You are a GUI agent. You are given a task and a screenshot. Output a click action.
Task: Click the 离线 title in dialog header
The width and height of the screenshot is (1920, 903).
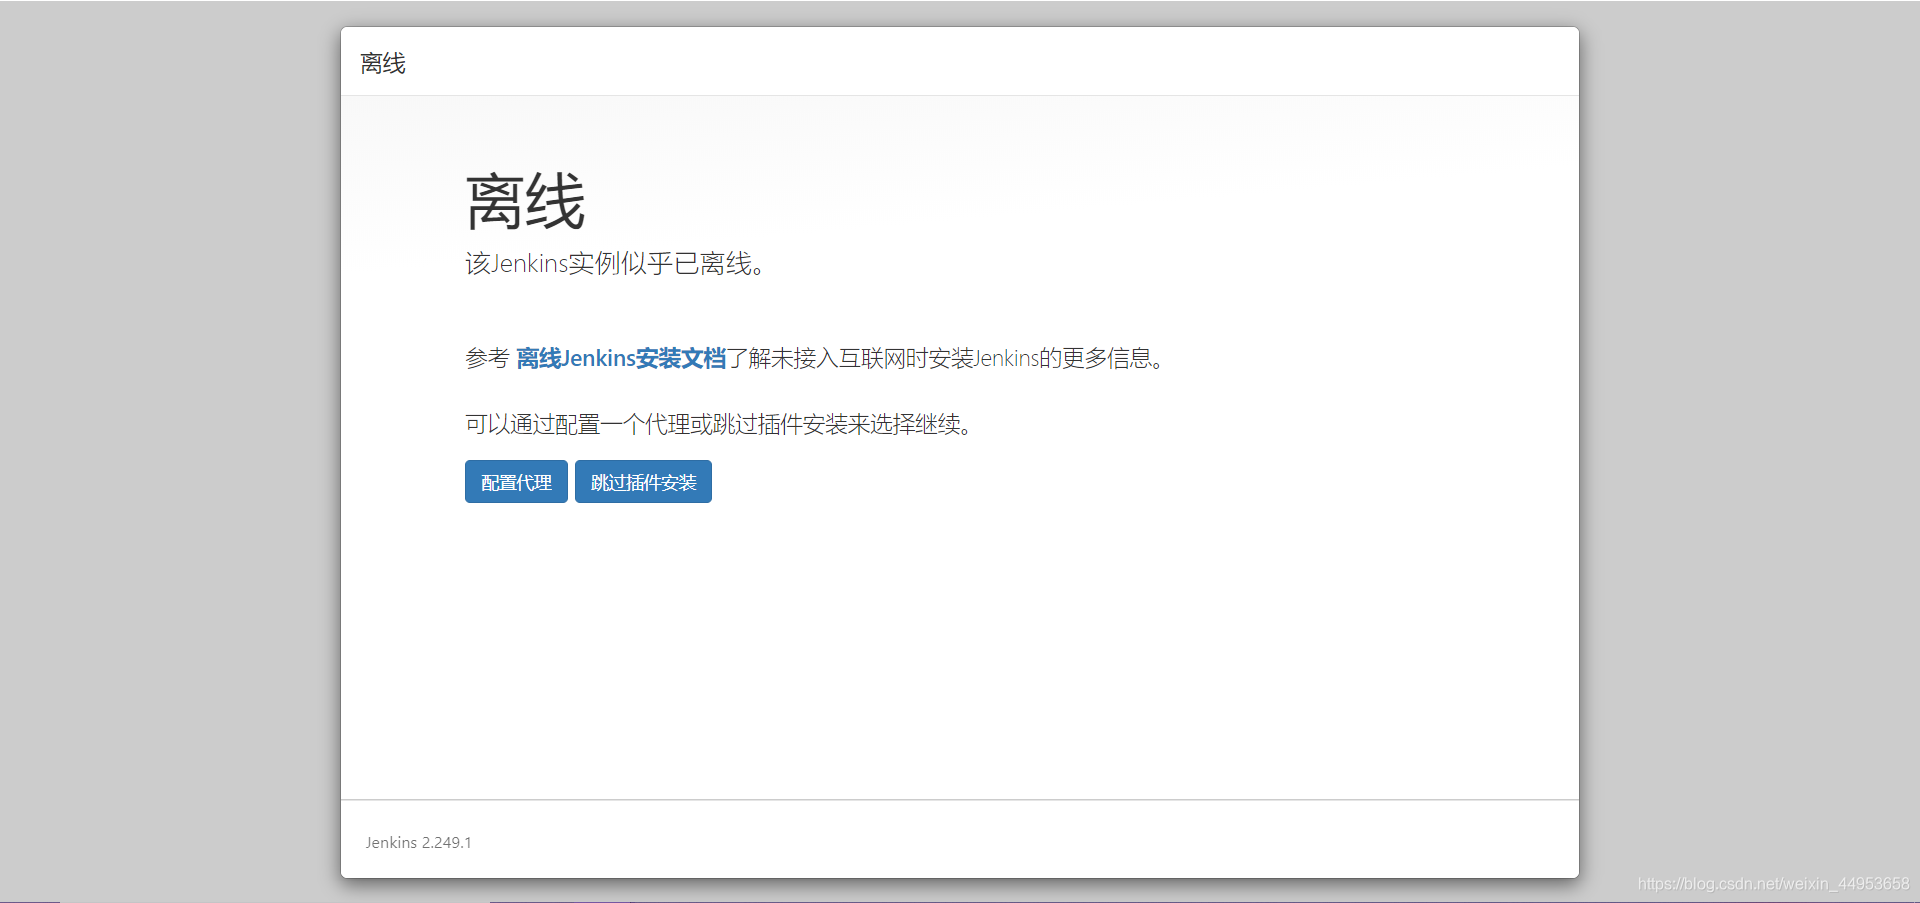(383, 63)
